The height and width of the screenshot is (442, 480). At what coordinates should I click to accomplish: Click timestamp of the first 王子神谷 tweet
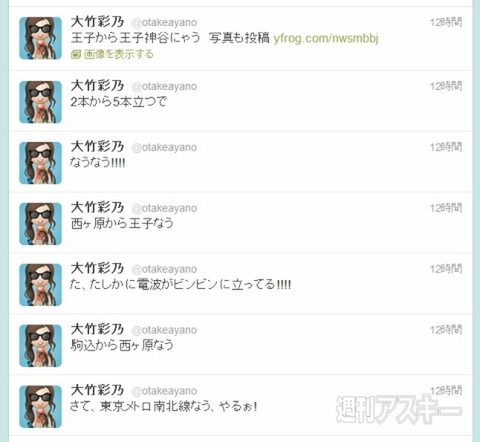[446, 22]
